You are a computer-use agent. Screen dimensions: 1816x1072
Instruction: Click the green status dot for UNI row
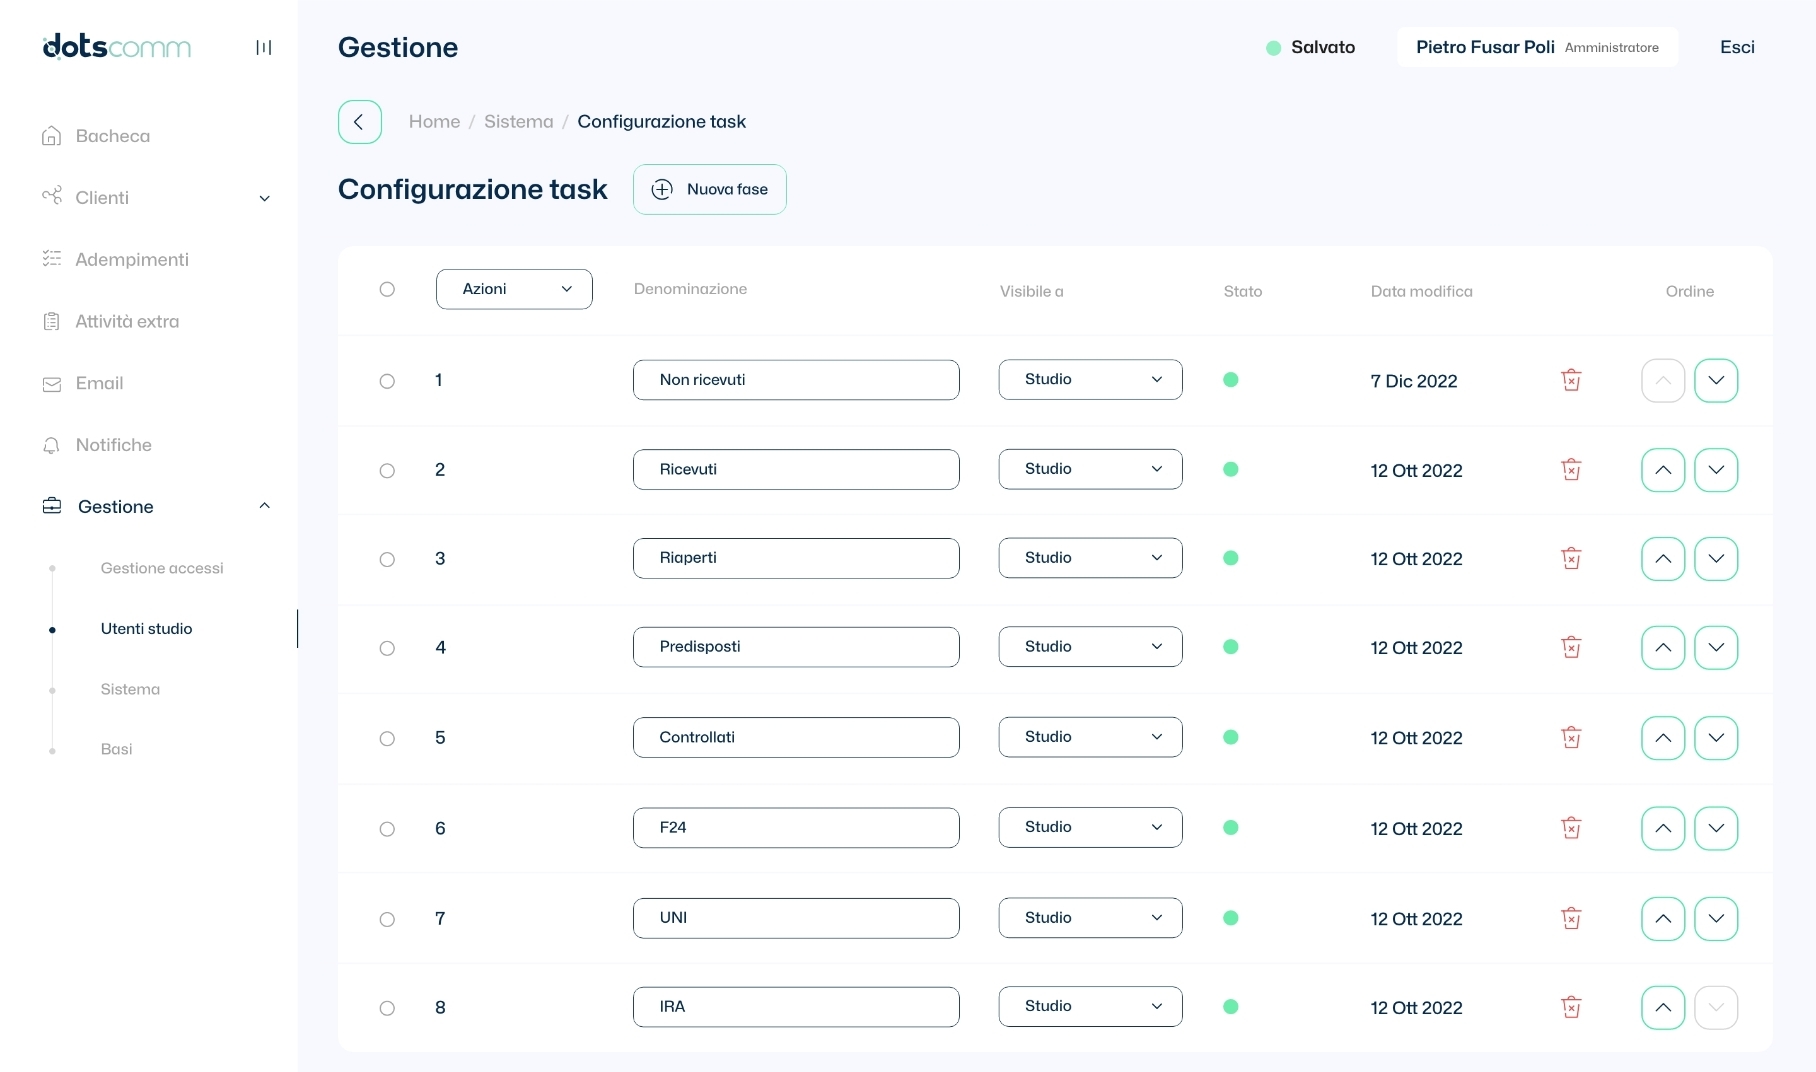(x=1231, y=918)
